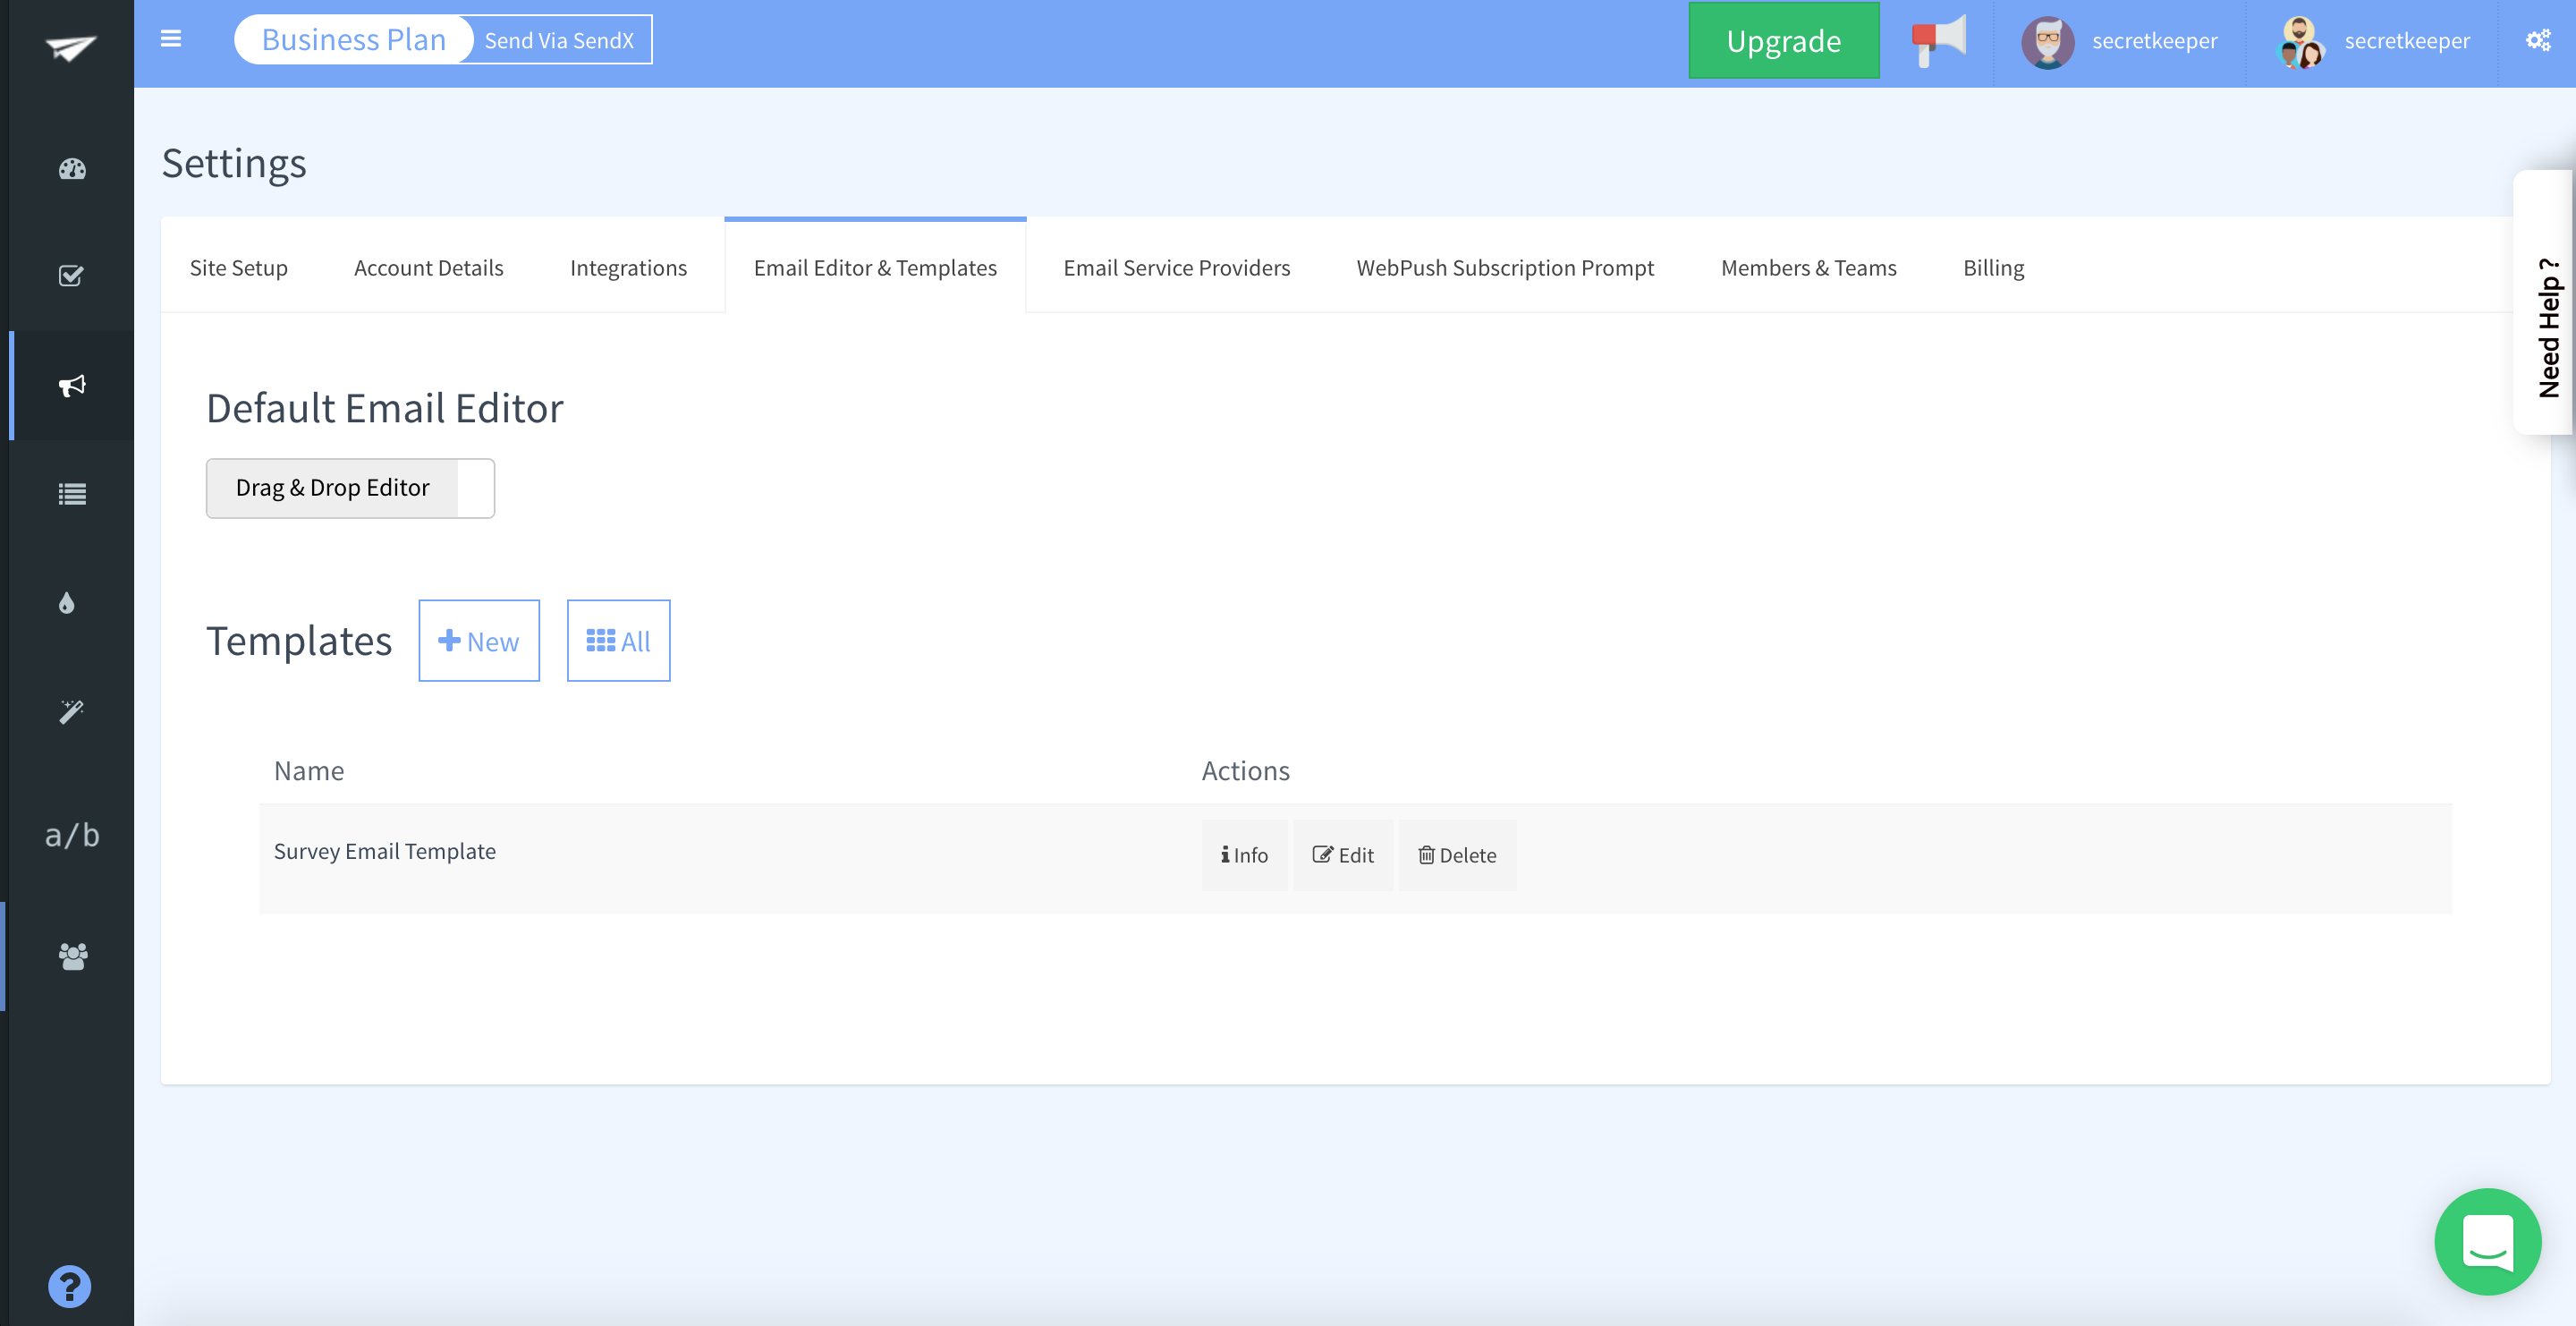Open the settings gears icon in header

(x=2538, y=40)
